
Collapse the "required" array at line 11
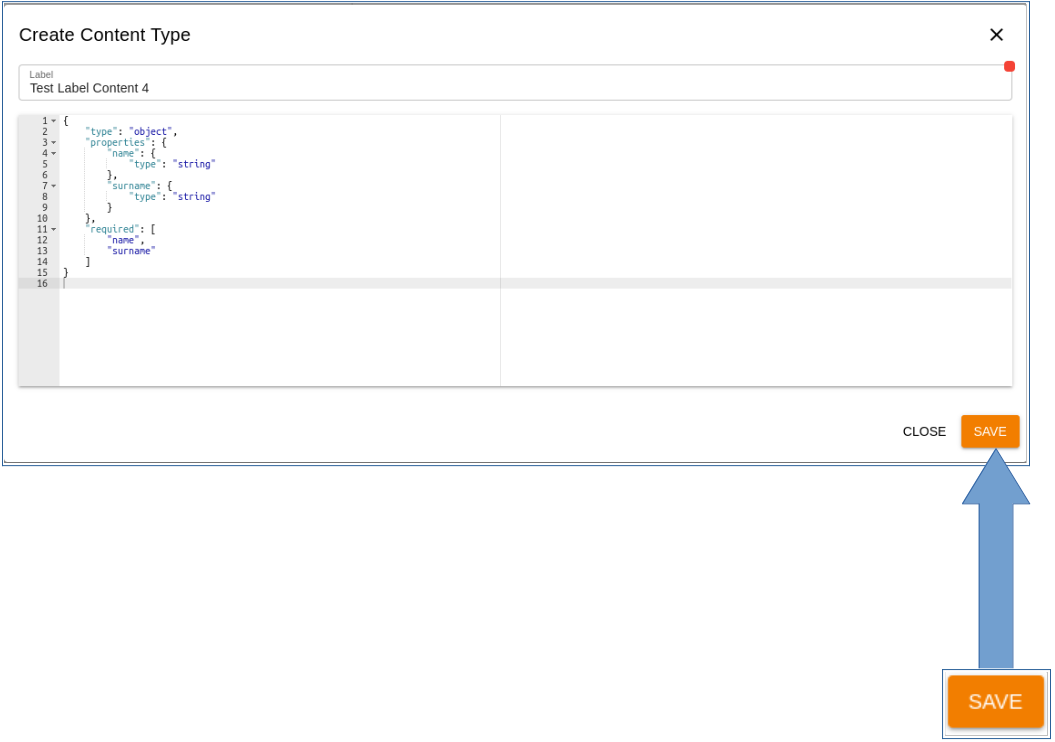[x=52, y=228]
